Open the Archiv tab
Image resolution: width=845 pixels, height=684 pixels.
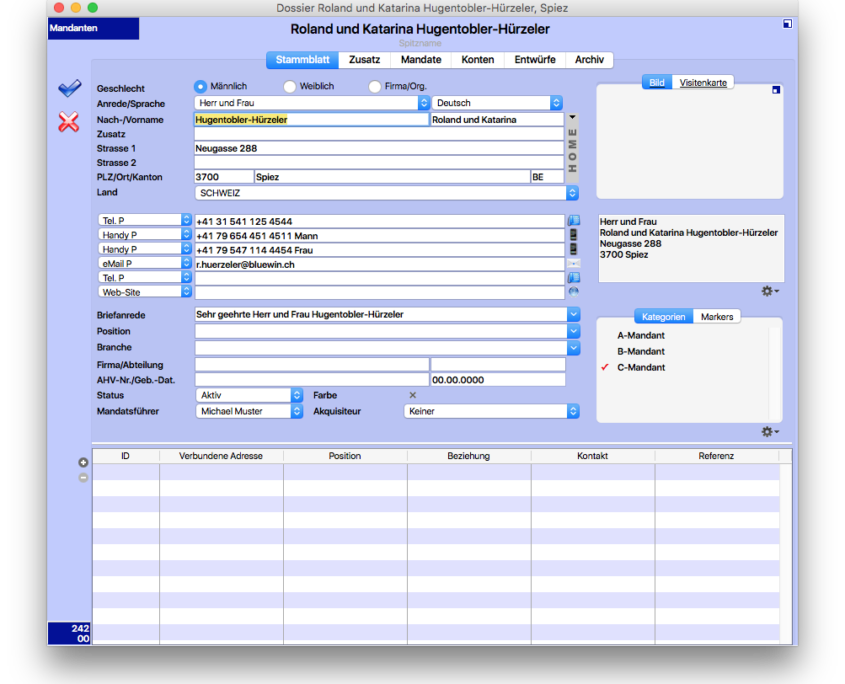pos(589,60)
